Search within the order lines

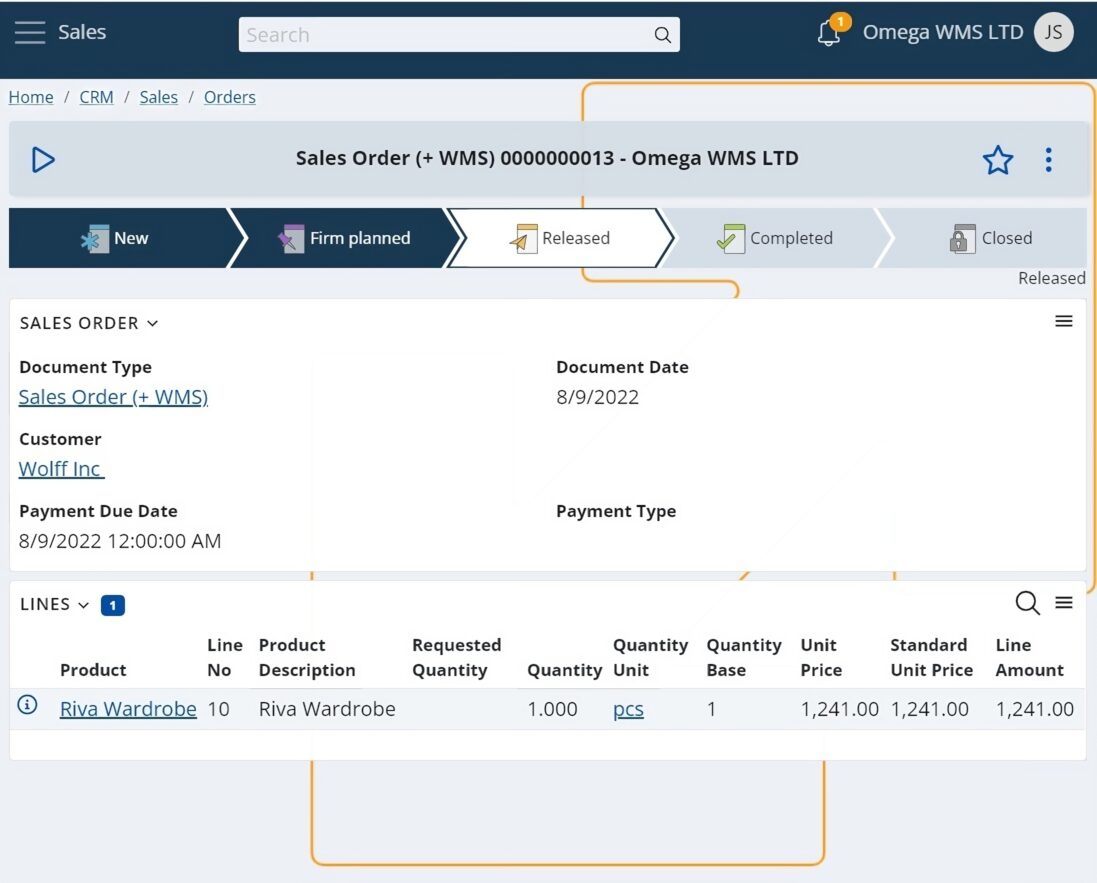tap(1026, 603)
